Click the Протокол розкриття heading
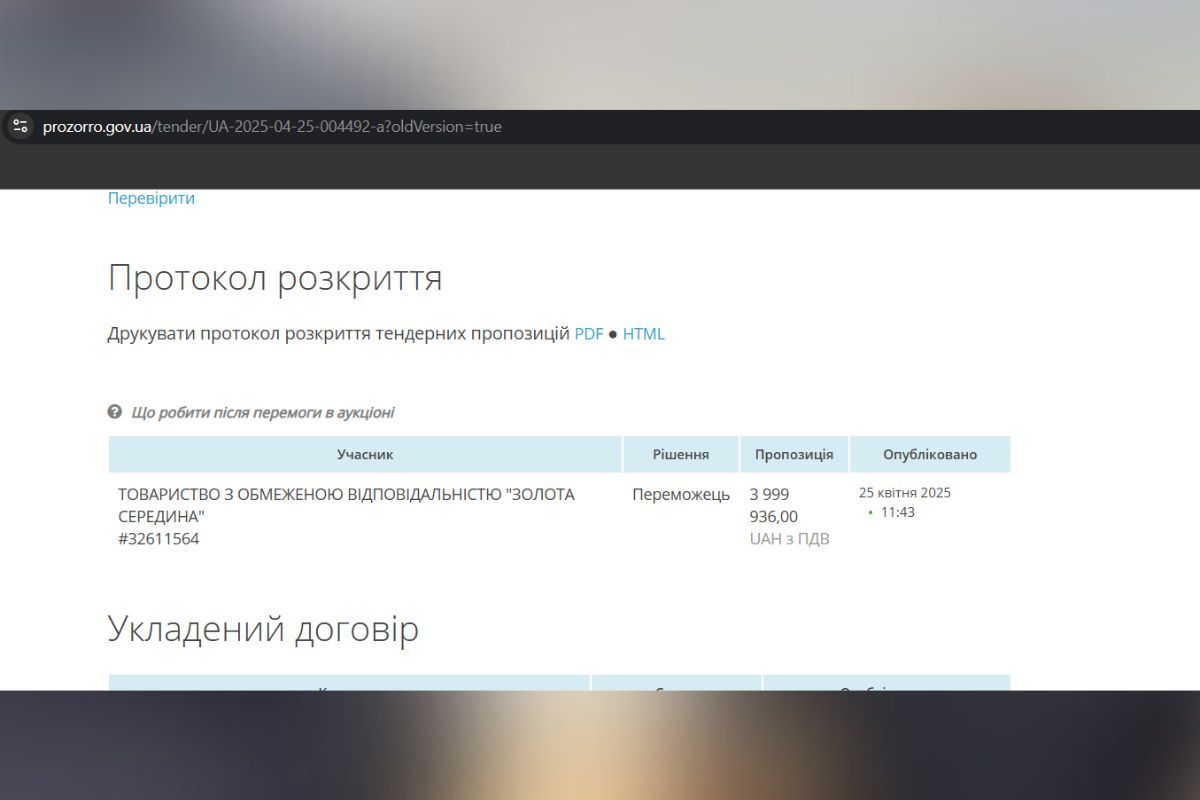This screenshot has width=1200, height=800. pyautogui.click(x=276, y=278)
